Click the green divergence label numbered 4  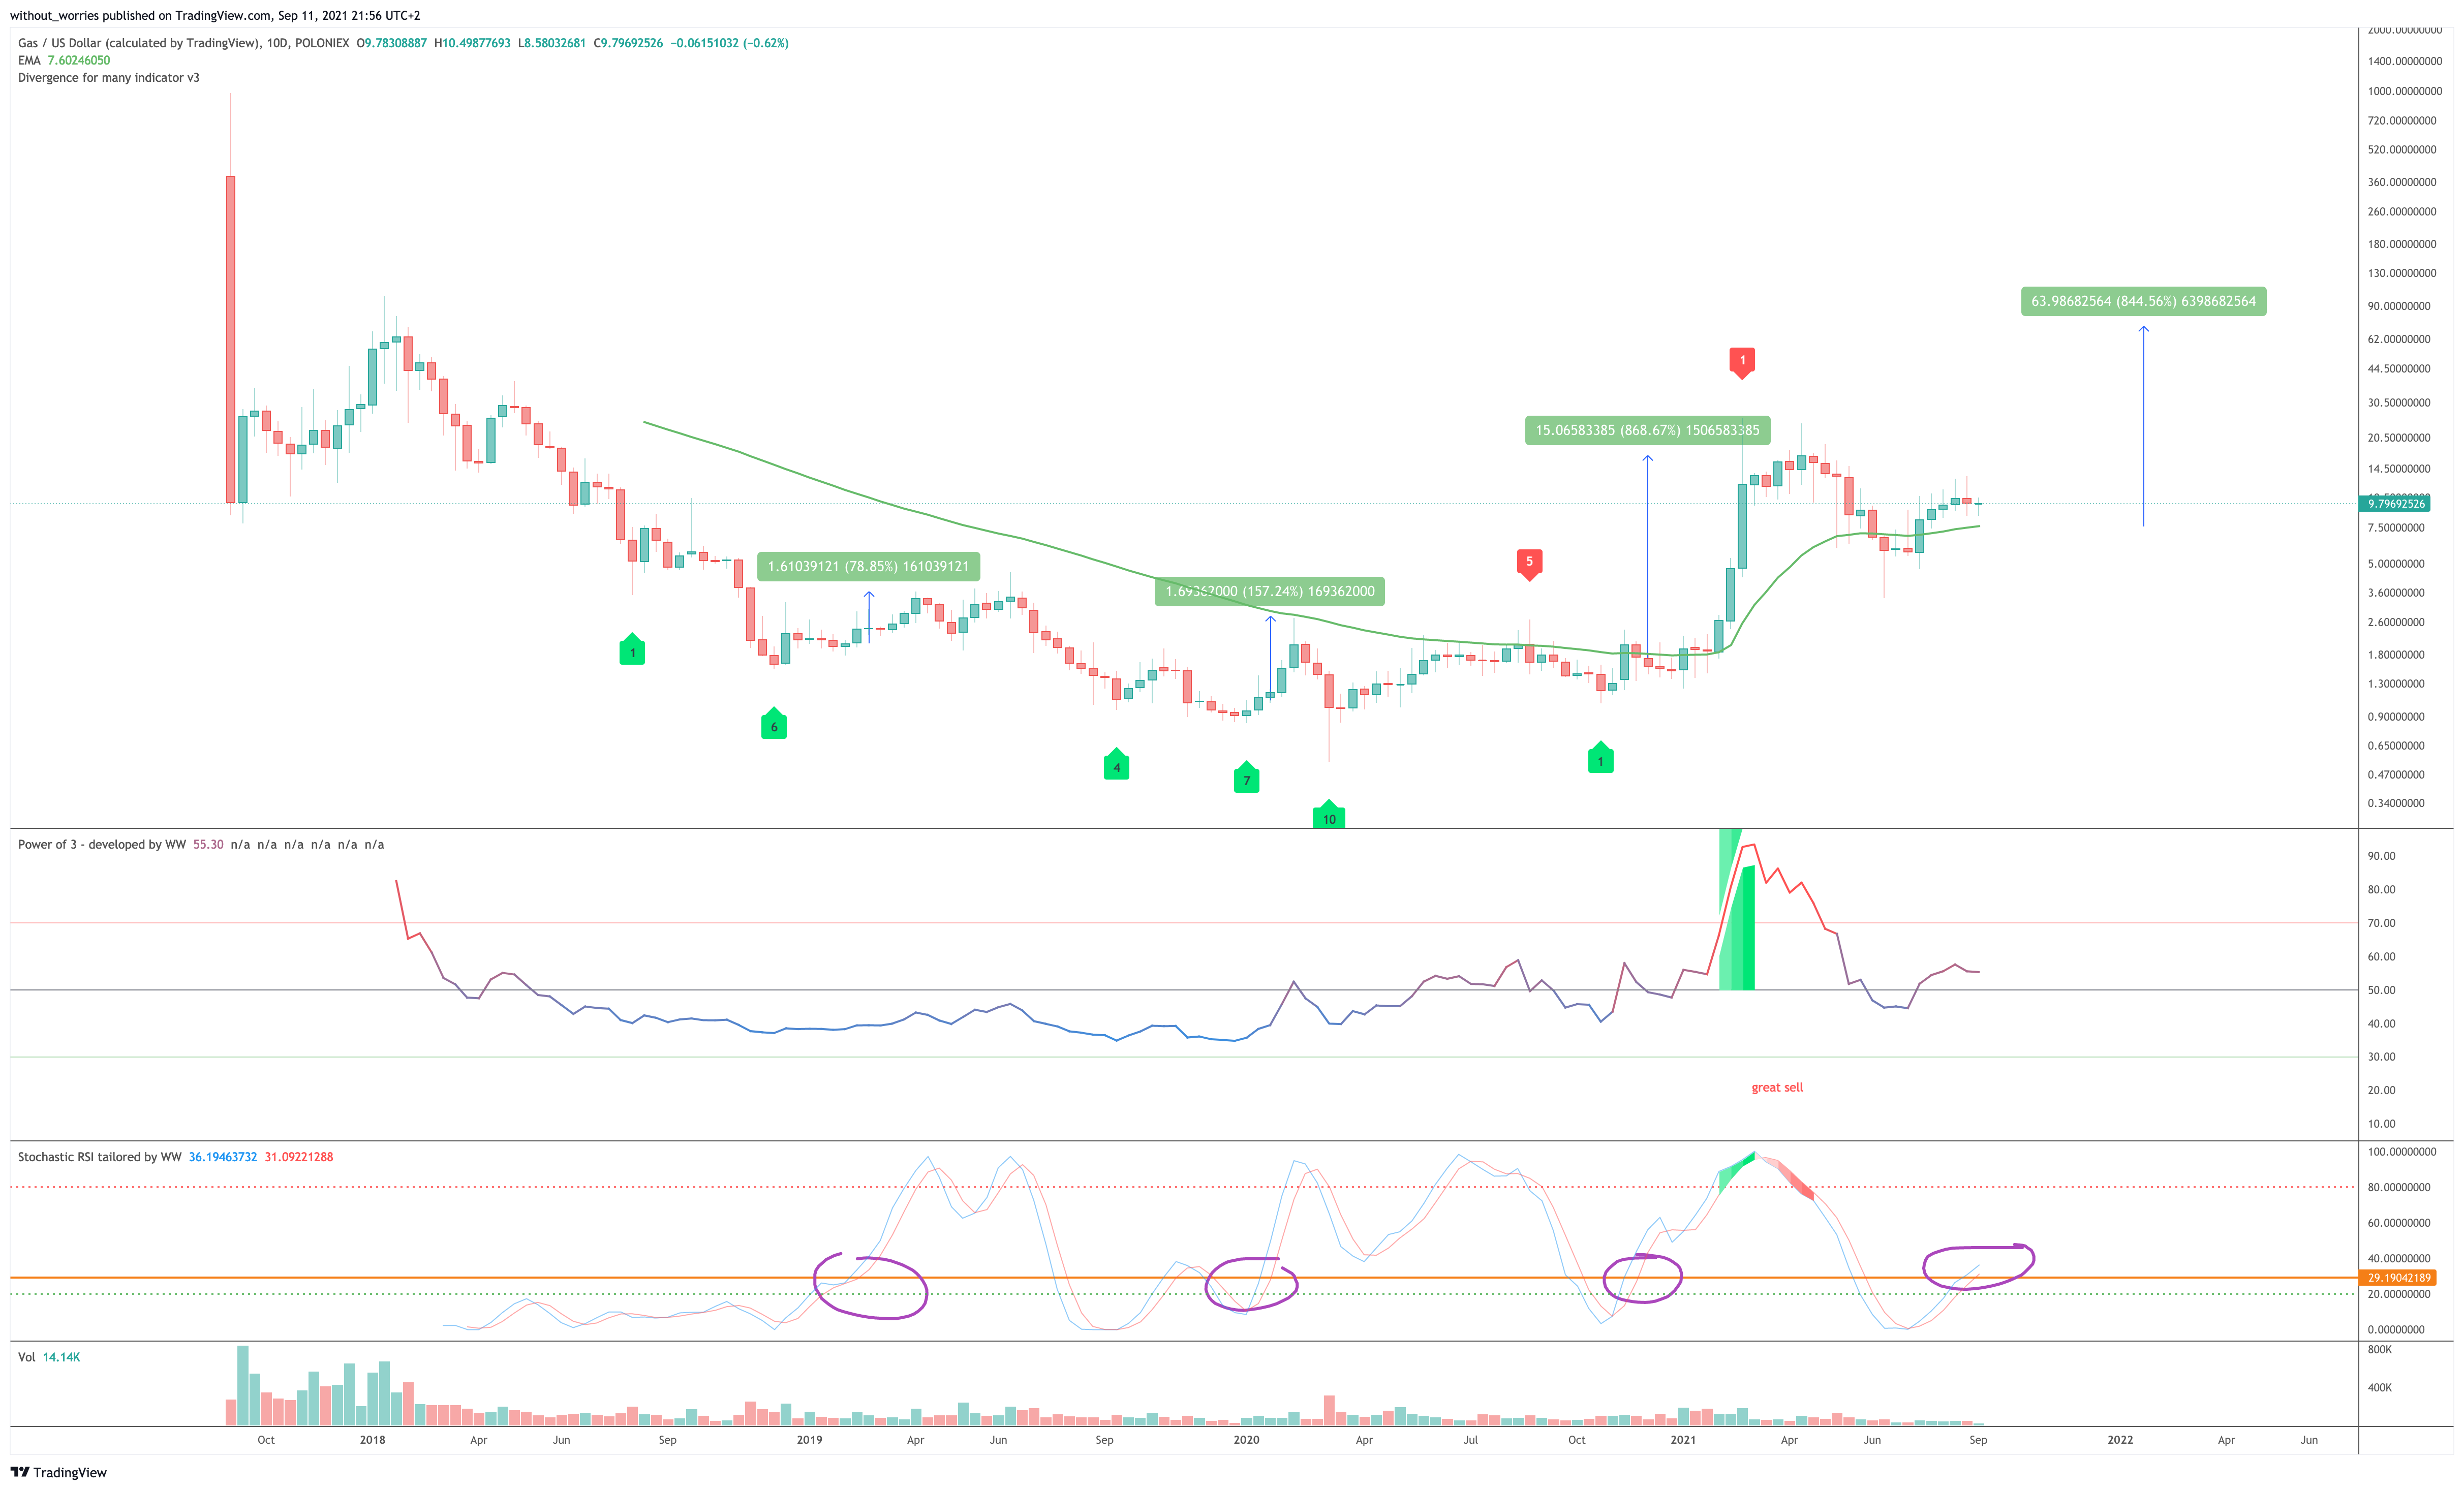(x=1116, y=765)
